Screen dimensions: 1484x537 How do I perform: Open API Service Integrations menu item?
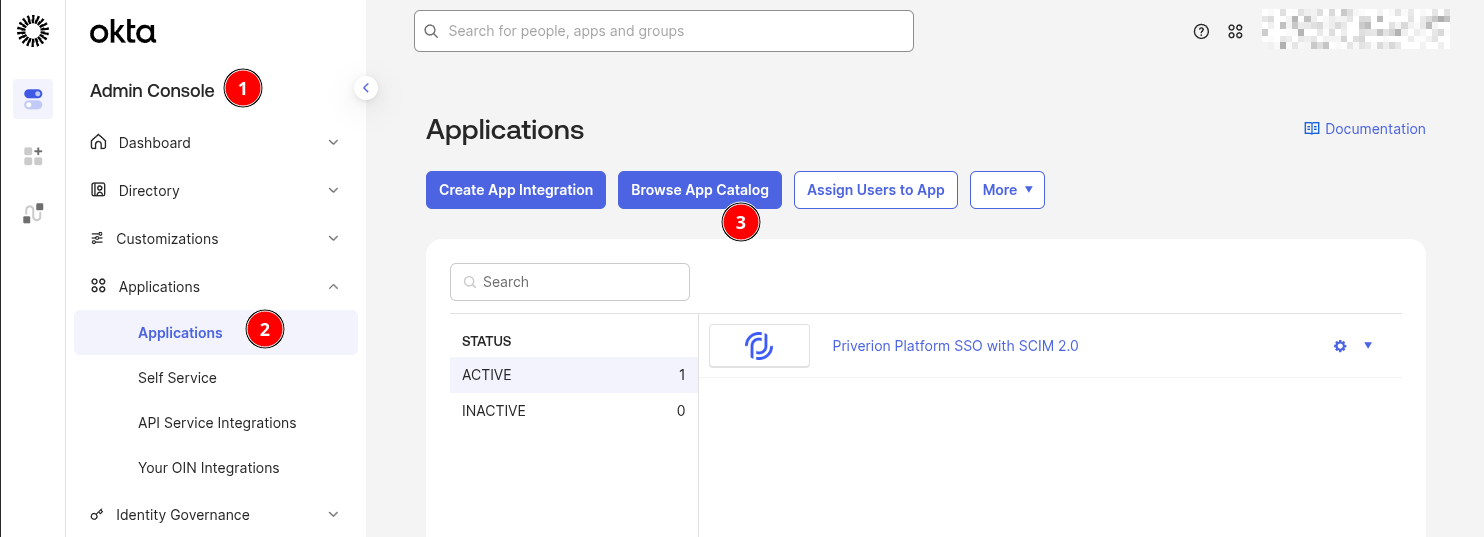(217, 423)
